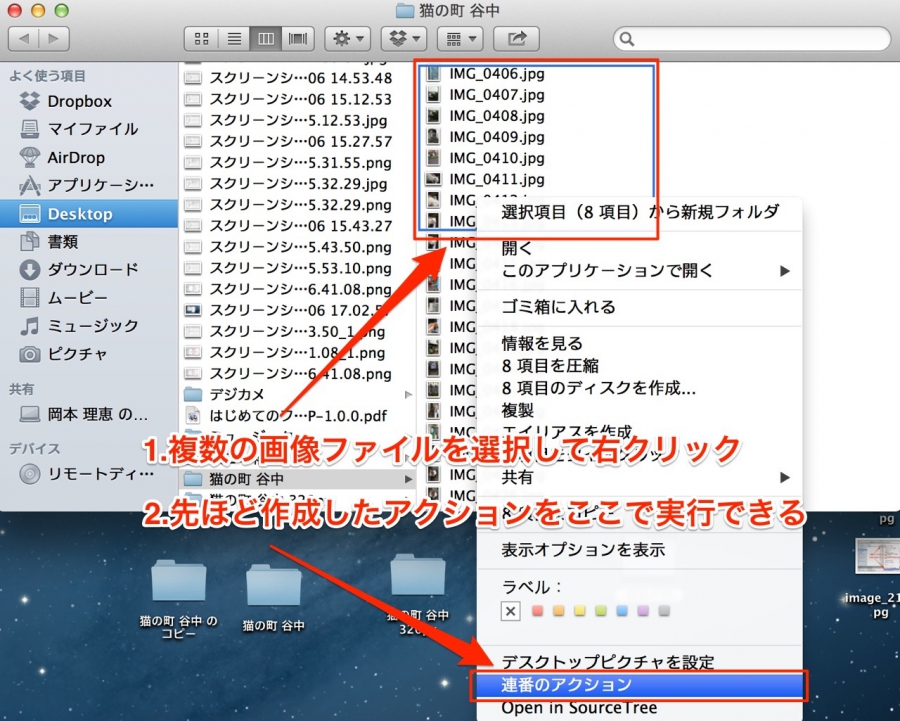Open the gear action menu
Screen dimensions: 900x721
[x=347, y=39]
